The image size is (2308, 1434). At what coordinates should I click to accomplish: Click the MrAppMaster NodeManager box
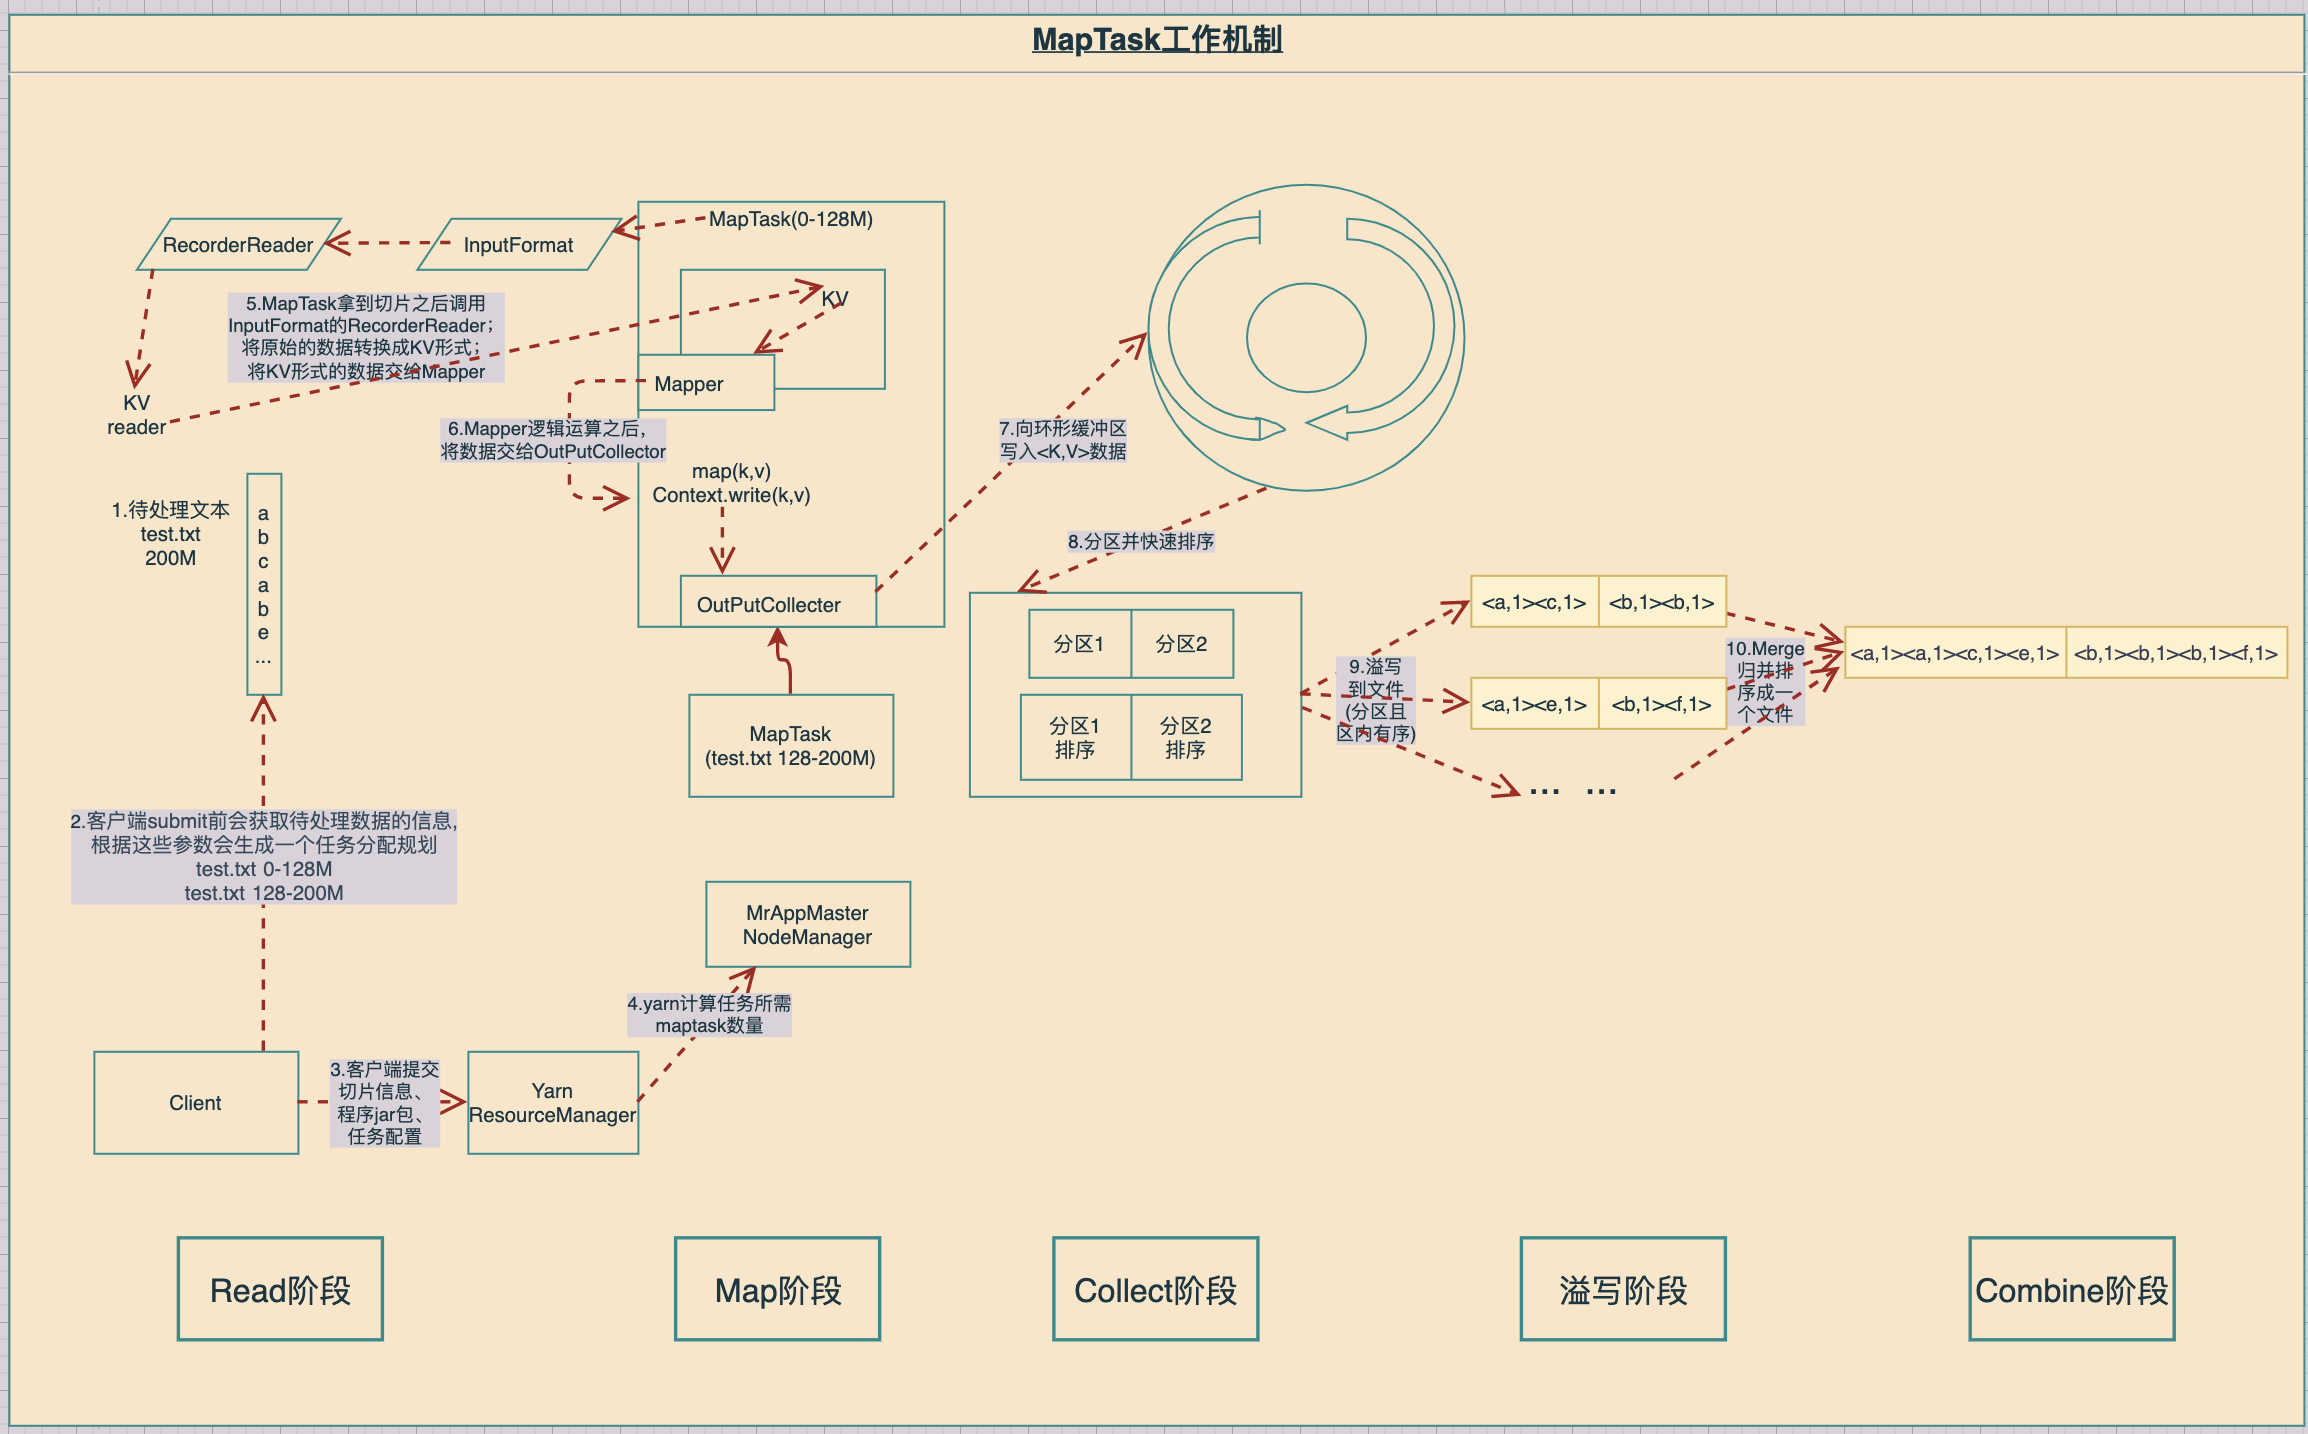807,925
